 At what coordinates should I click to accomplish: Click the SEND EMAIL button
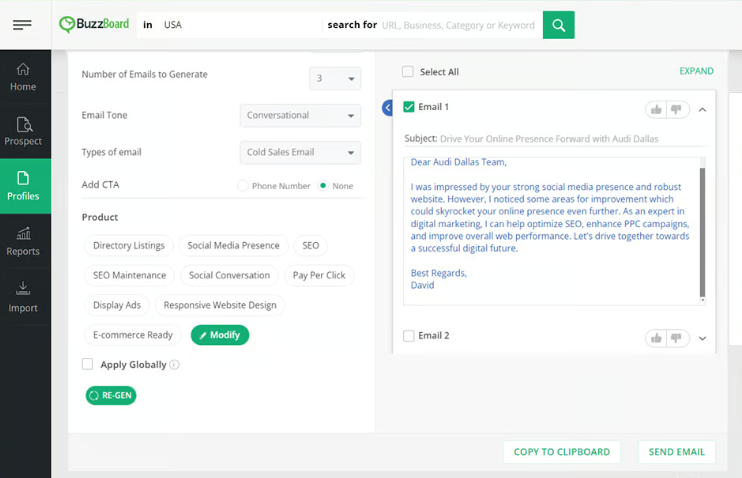[677, 452]
